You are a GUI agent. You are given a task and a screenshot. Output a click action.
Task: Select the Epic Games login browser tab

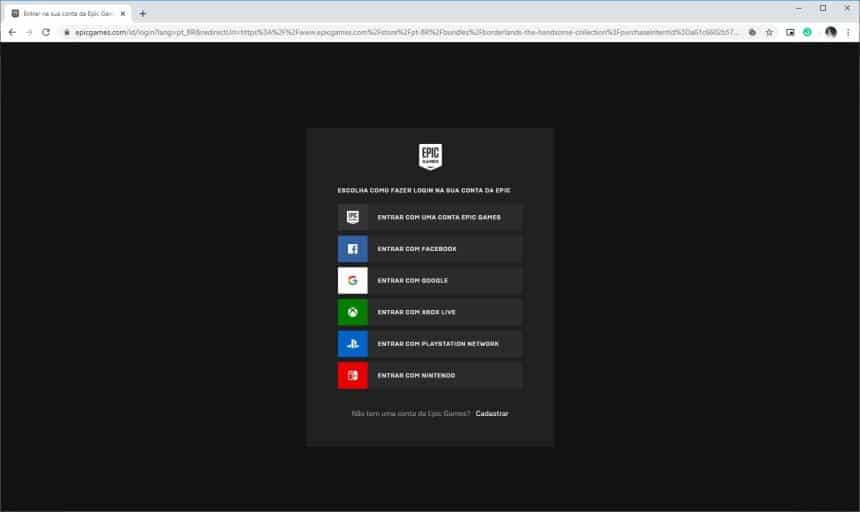click(x=68, y=13)
